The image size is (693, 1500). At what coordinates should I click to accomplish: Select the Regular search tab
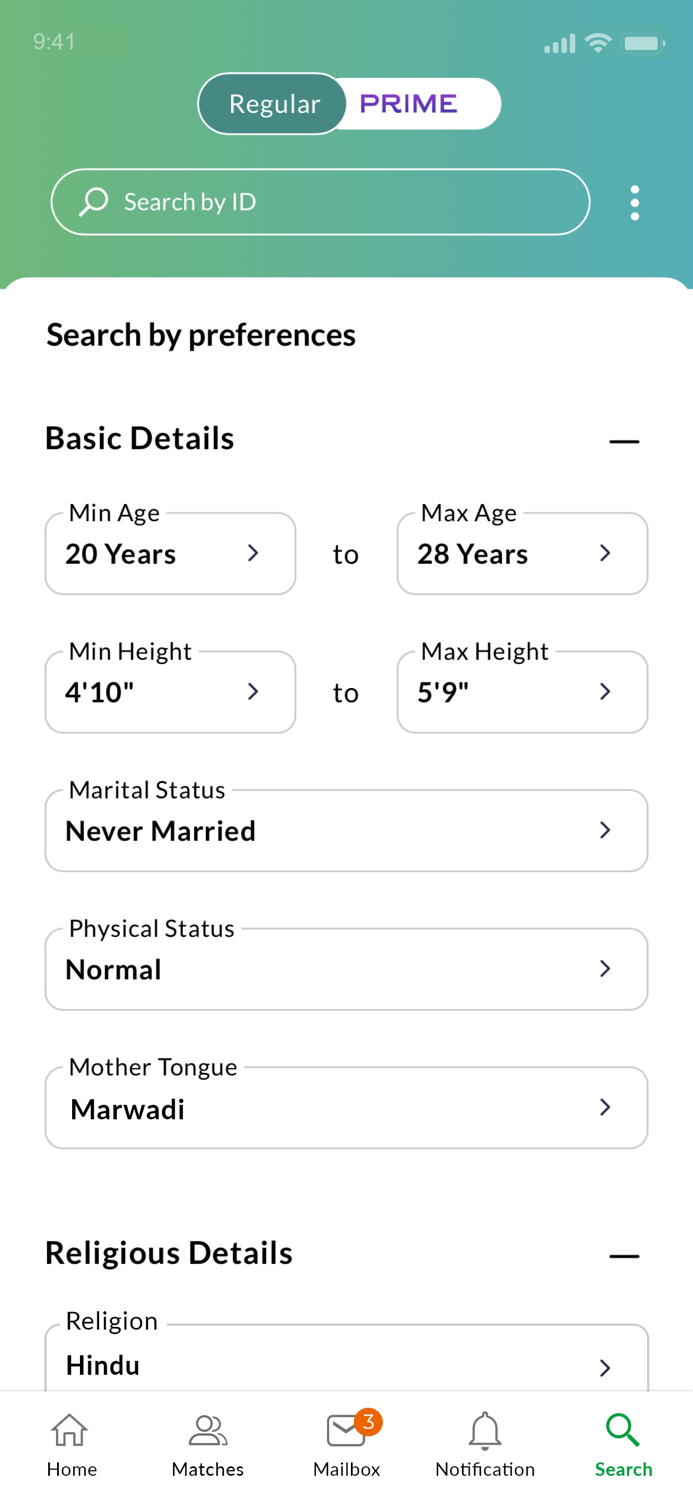[x=273, y=103]
